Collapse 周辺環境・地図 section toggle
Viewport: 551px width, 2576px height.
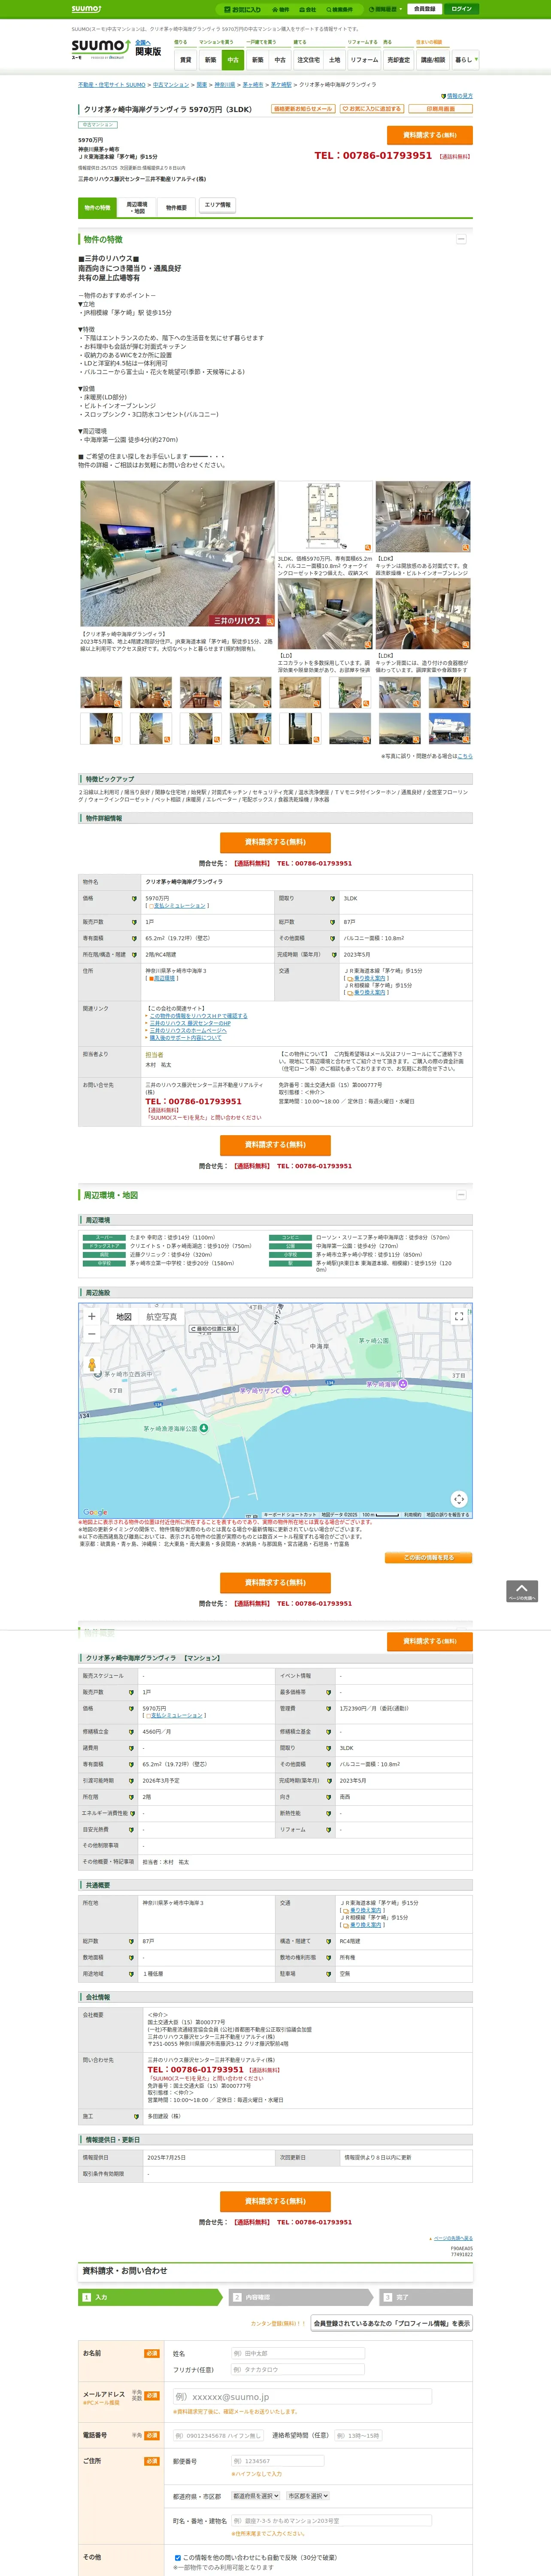pos(461,1194)
